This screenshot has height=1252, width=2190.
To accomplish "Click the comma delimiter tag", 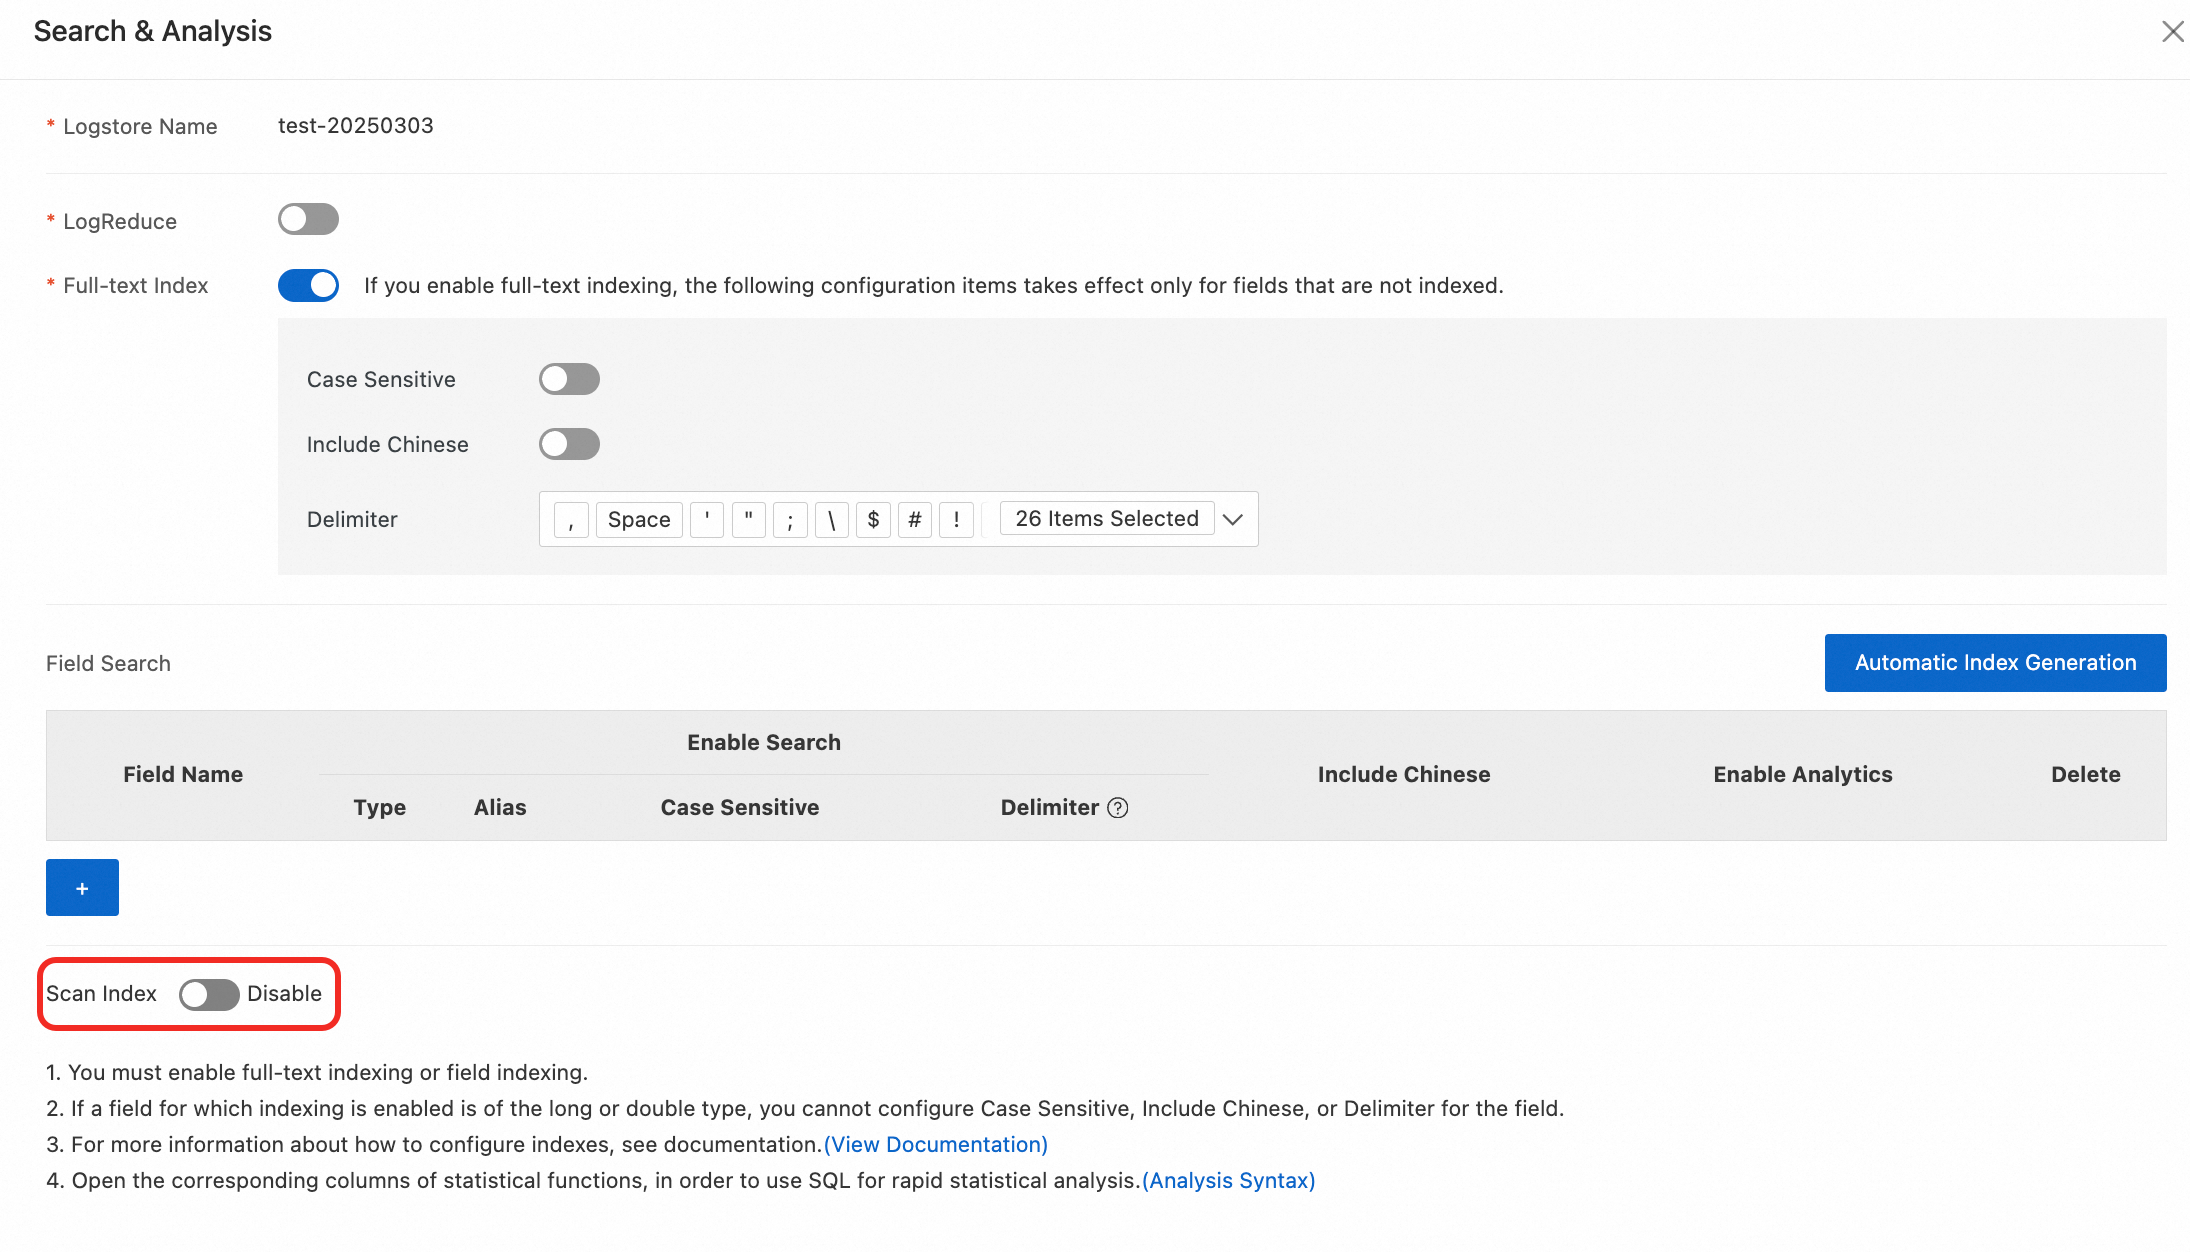I will tap(571, 520).
